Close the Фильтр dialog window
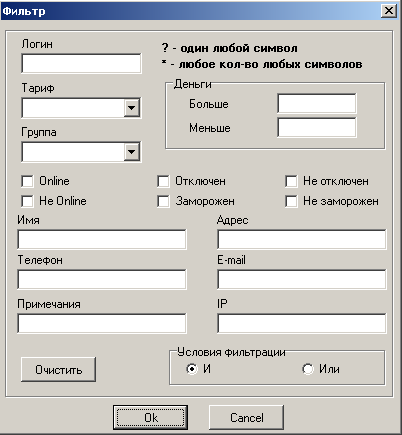The width and height of the screenshot is (402, 435). (389, 11)
